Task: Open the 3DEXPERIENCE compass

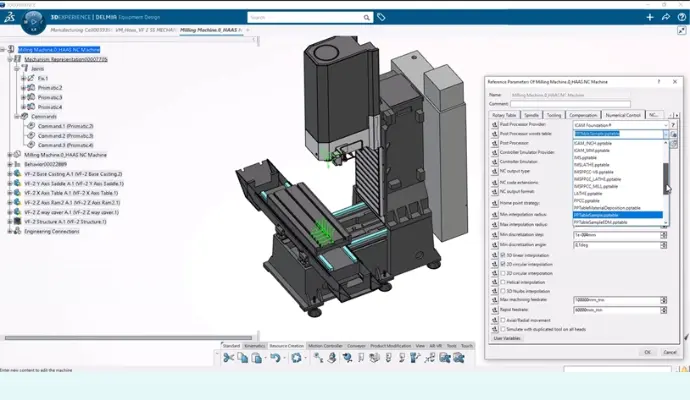Action: click(x=33, y=22)
